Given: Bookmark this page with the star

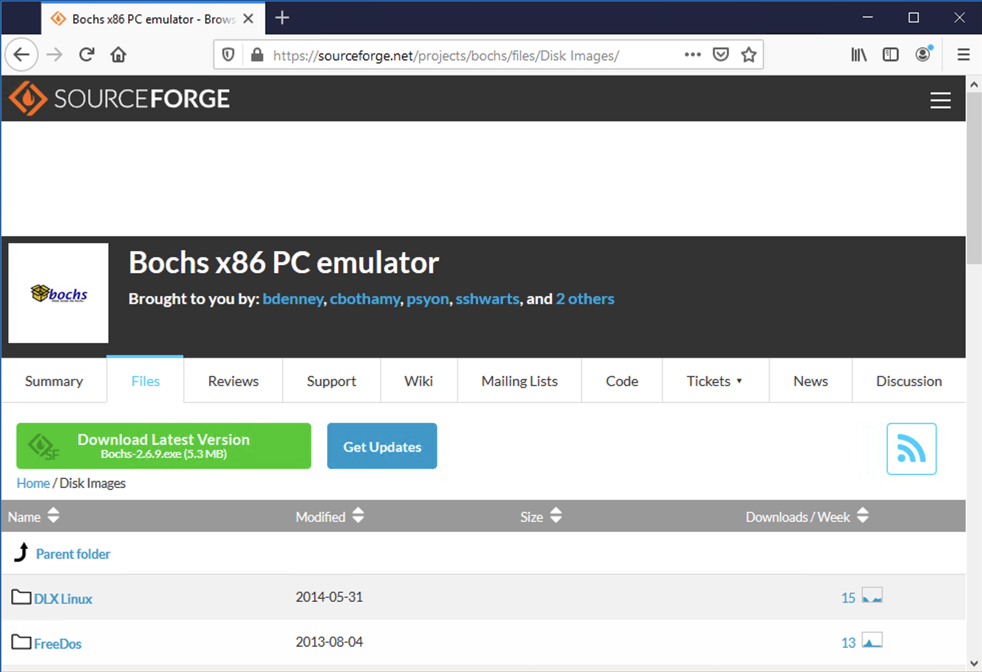Looking at the screenshot, I should pyautogui.click(x=748, y=55).
